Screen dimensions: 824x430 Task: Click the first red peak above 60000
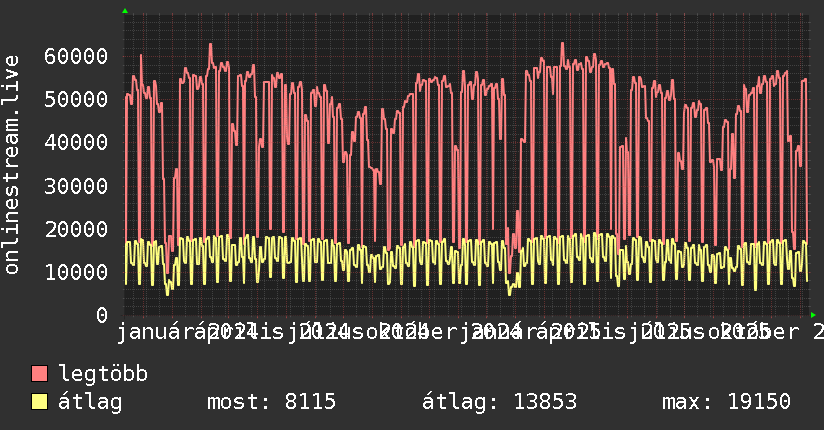[210, 45]
